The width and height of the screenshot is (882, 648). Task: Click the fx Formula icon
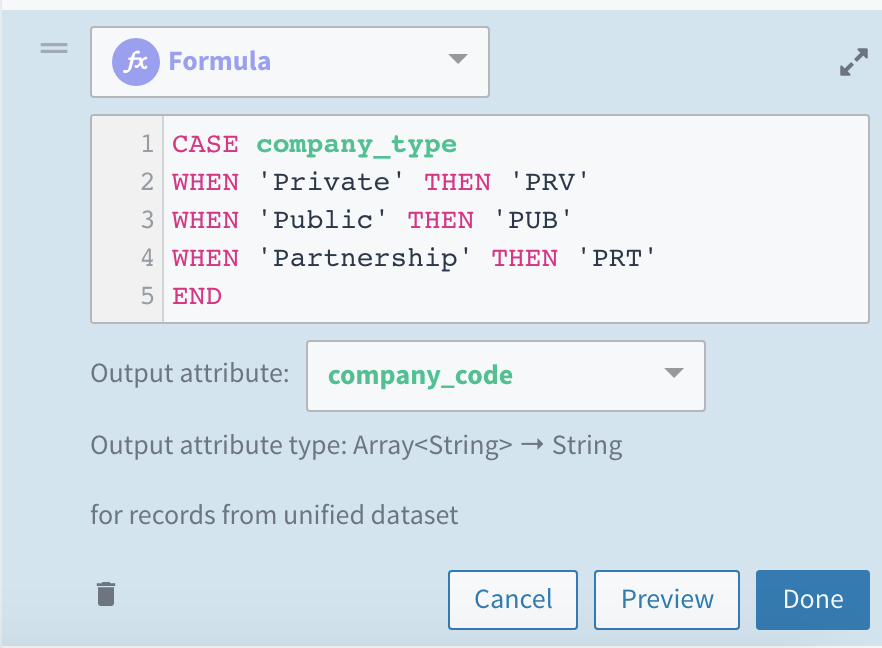pyautogui.click(x=138, y=61)
